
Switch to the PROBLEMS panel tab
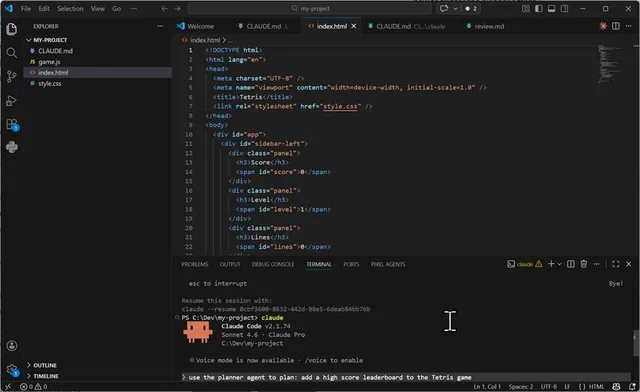click(x=195, y=264)
